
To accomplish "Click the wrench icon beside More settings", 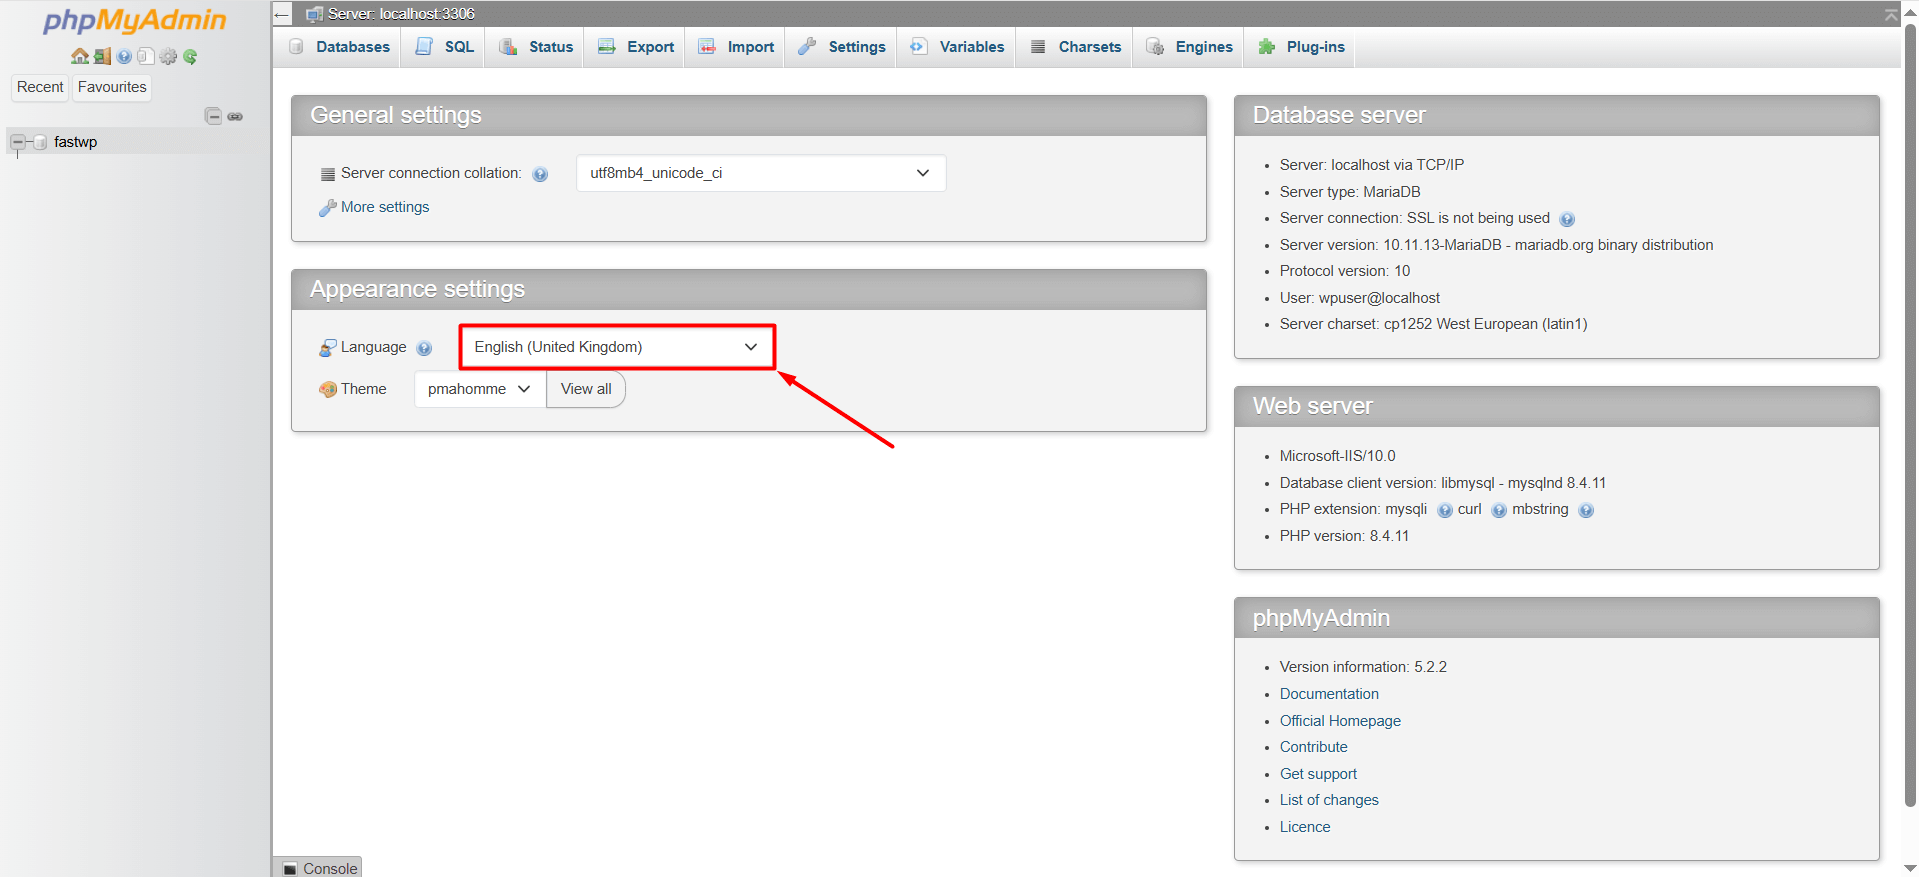I will click(327, 207).
